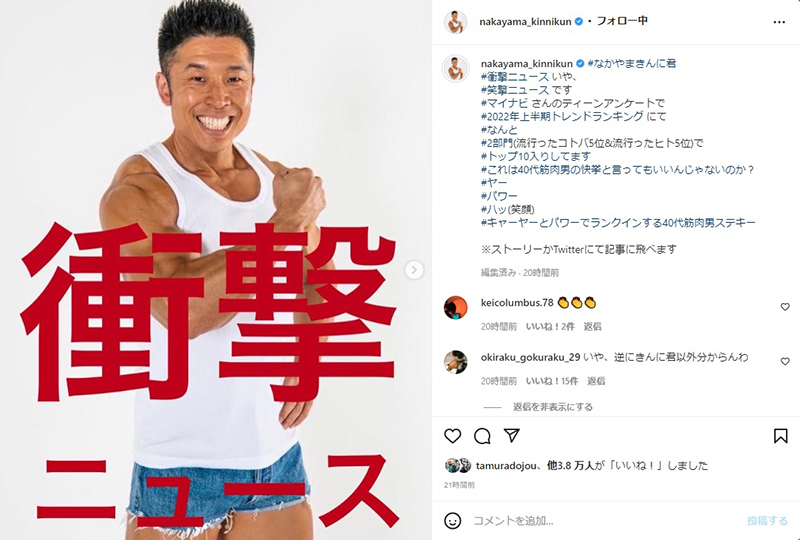800x540 pixels.
Task: Go to the next image in the carousel
Action: coord(414,269)
